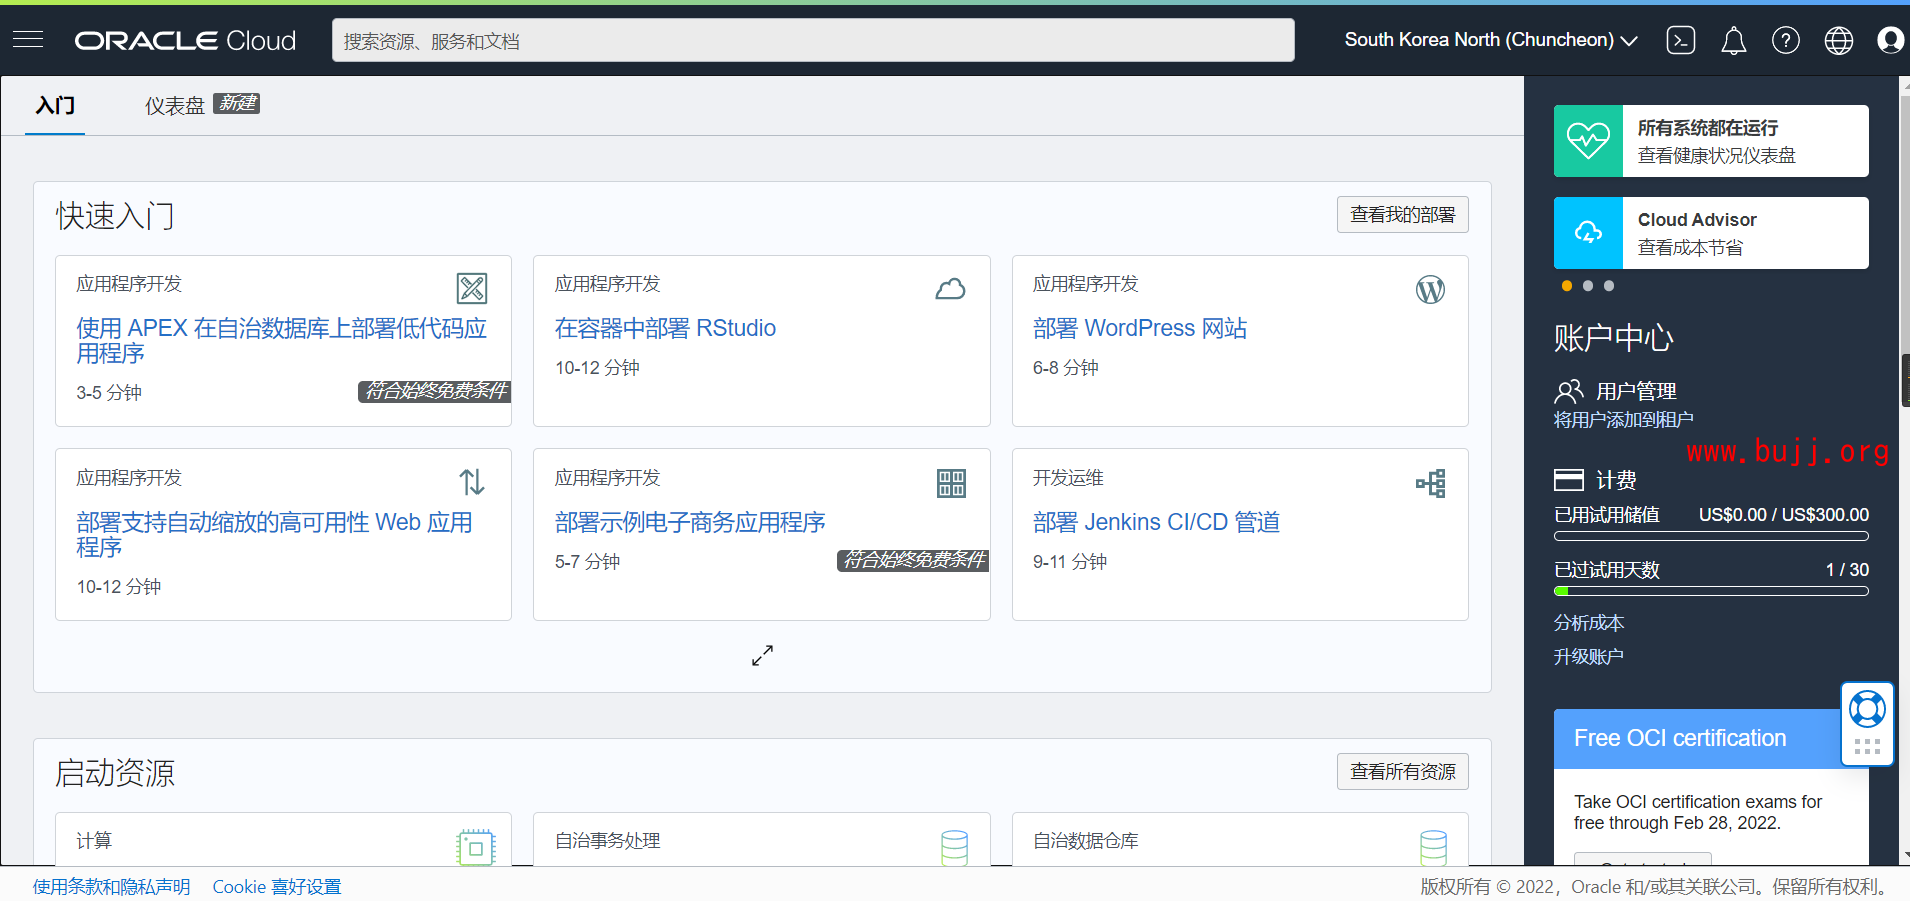The image size is (1910, 901).
Task: Open the Cloud Advisor cost savings card
Action: 1710,233
